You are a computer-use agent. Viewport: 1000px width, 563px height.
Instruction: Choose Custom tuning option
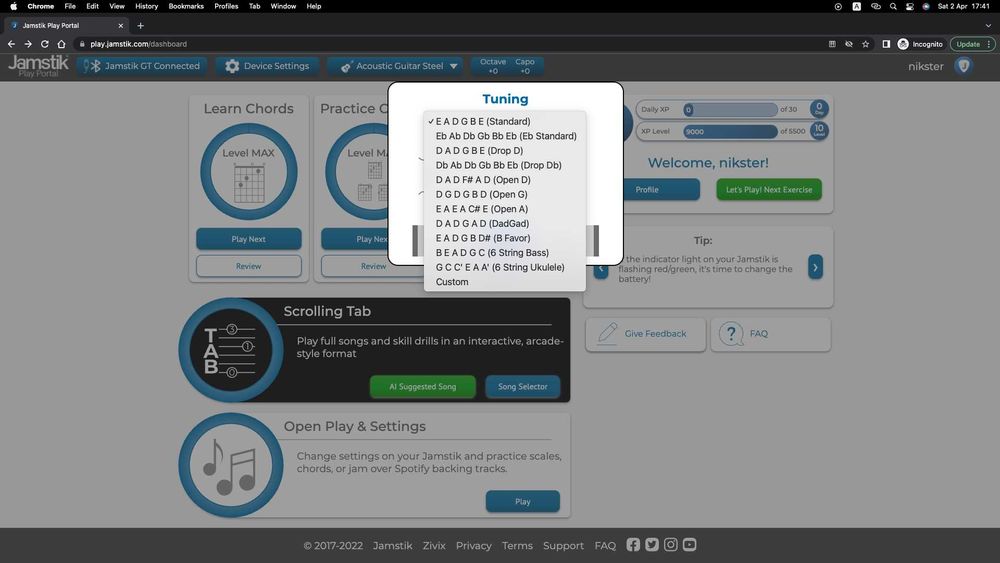pos(504,282)
